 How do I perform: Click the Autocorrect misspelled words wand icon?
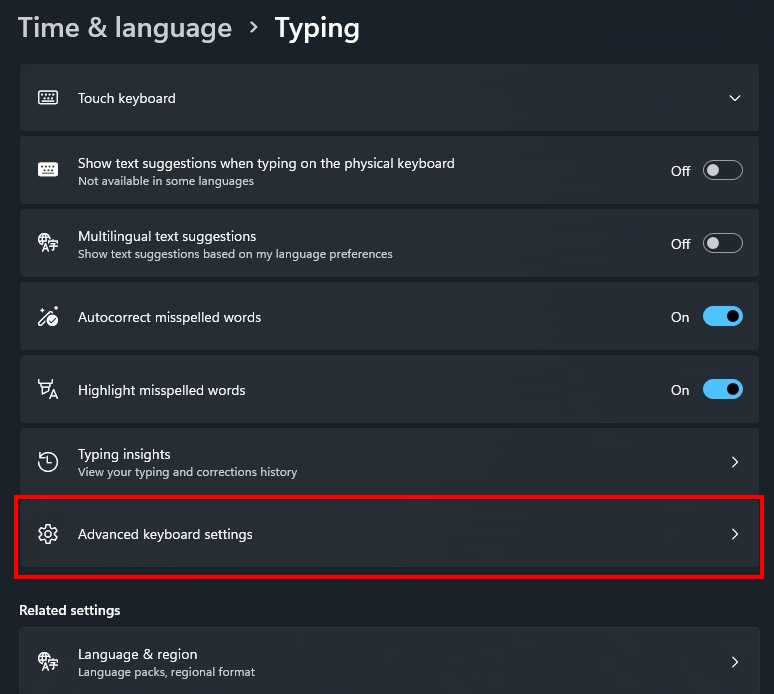[48, 316]
